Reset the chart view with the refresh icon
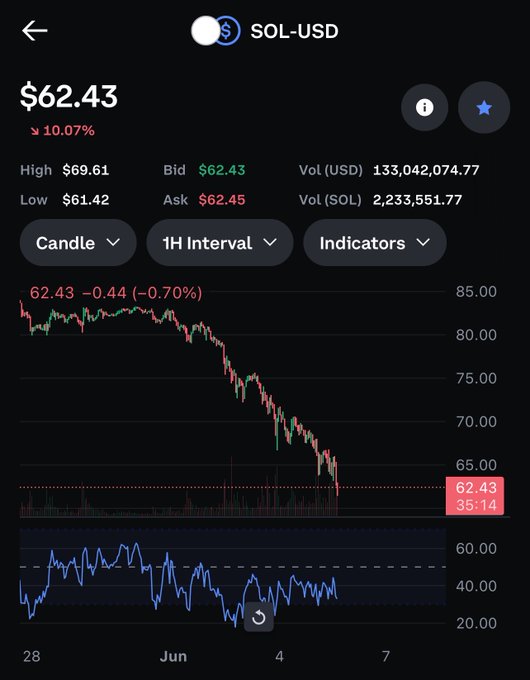 [x=259, y=617]
